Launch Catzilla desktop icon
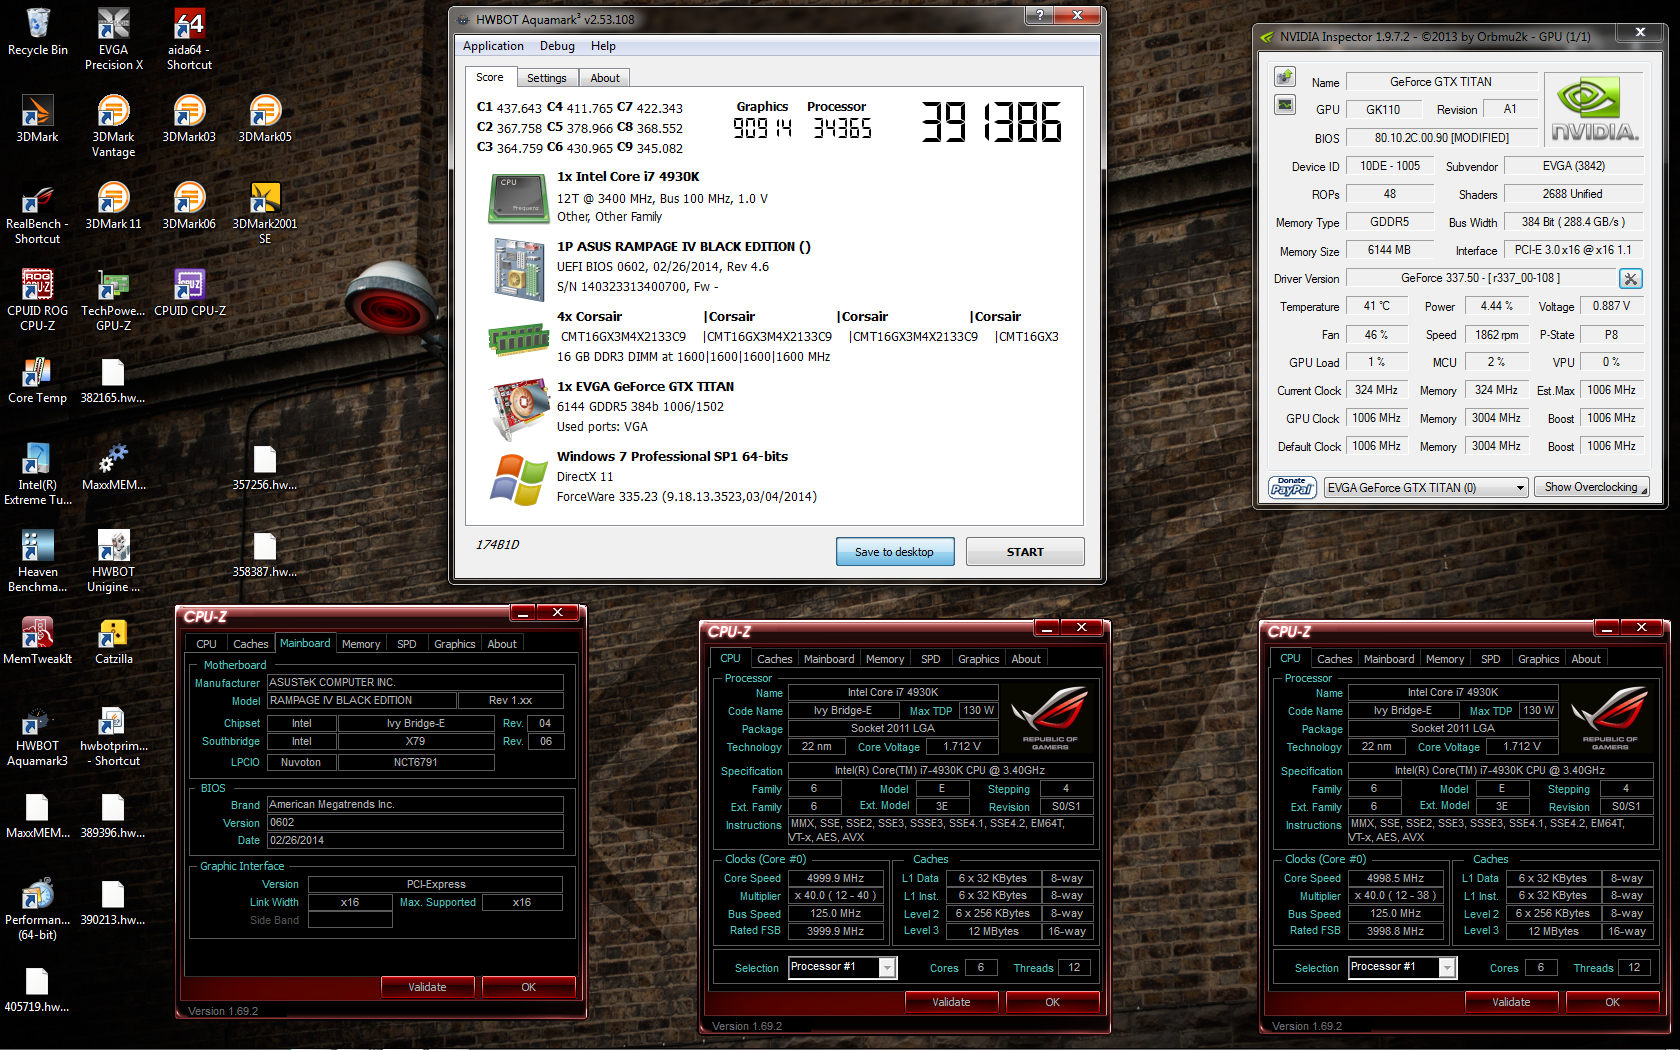Image resolution: width=1680 pixels, height=1050 pixels. pos(114,640)
